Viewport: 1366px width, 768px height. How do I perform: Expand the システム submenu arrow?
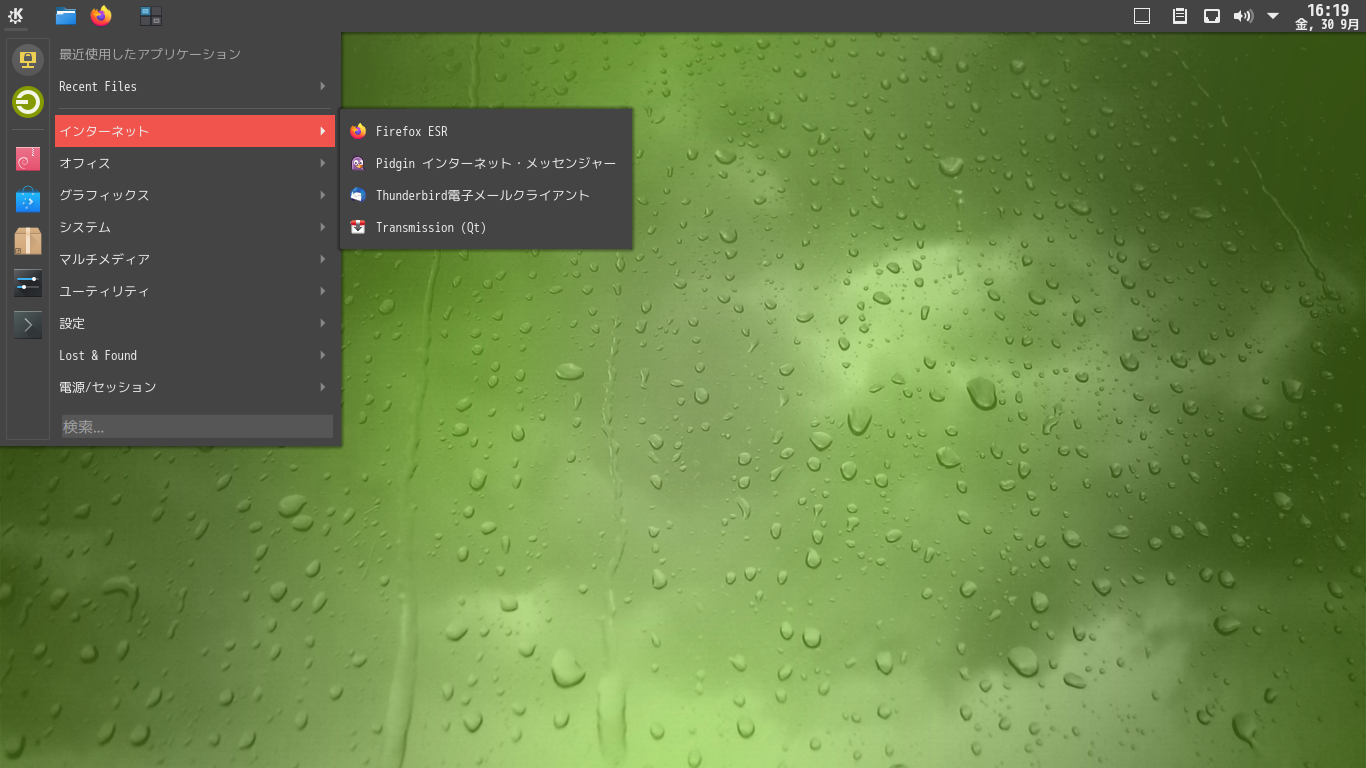click(x=322, y=227)
